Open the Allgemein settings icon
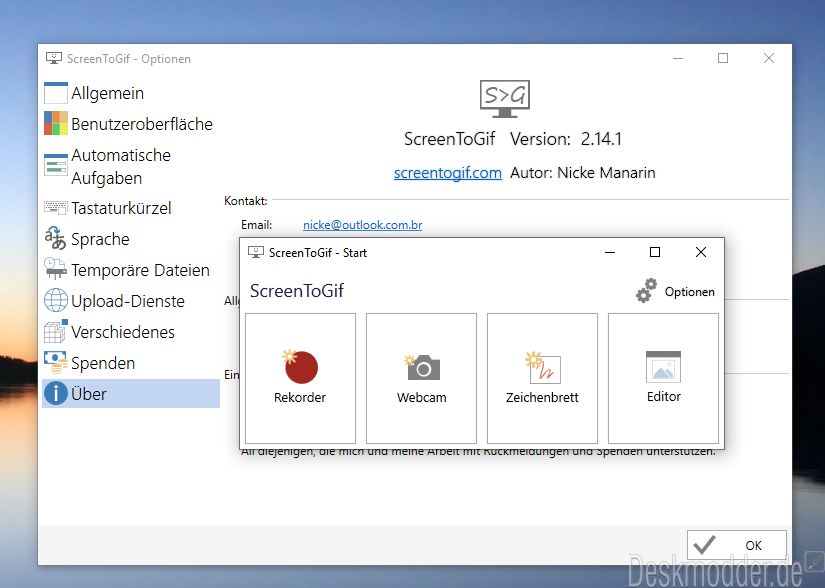The image size is (825, 588). [x=56, y=93]
